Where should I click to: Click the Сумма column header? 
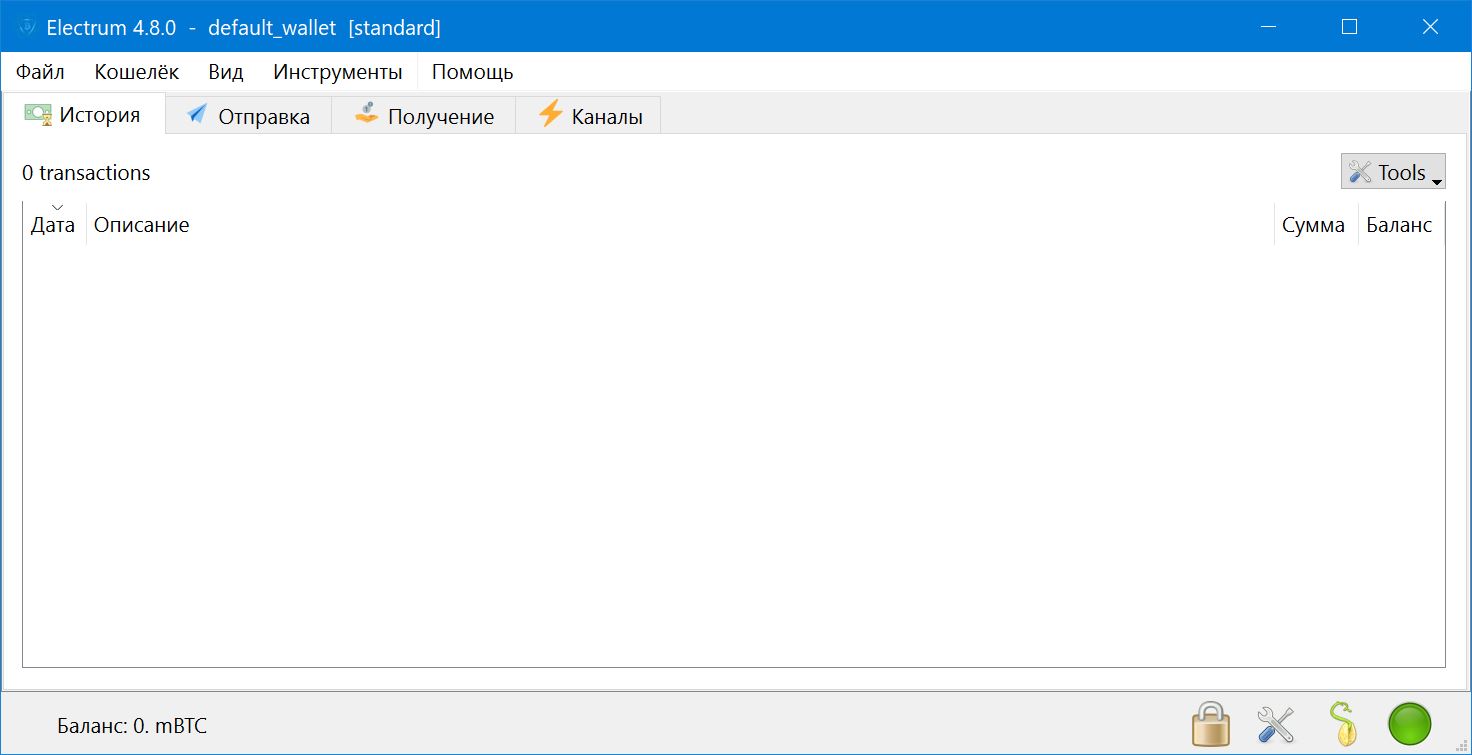[x=1314, y=225]
